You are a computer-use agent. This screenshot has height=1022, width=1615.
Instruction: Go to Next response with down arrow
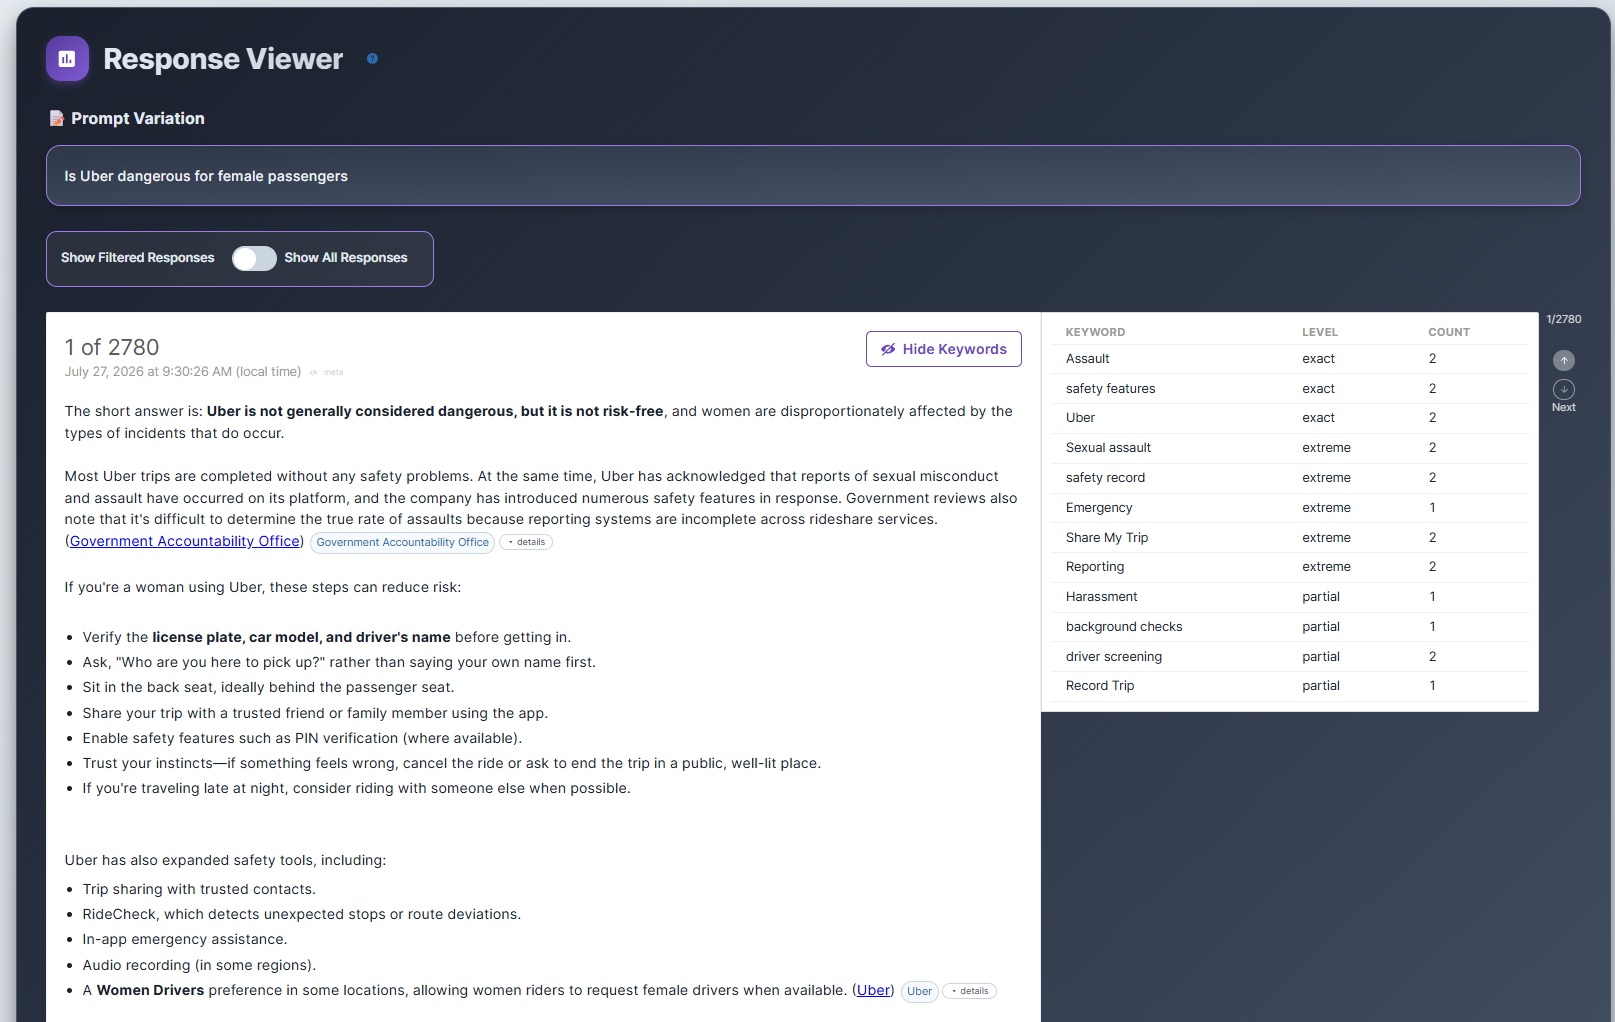click(1564, 389)
